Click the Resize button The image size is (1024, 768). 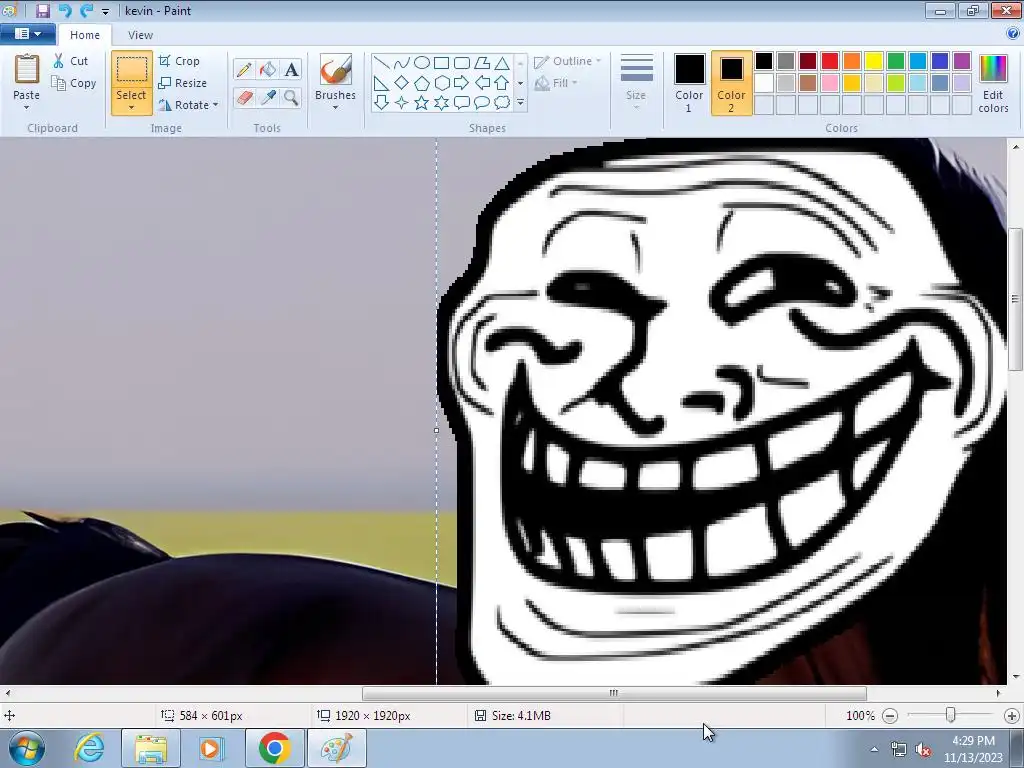click(x=183, y=83)
